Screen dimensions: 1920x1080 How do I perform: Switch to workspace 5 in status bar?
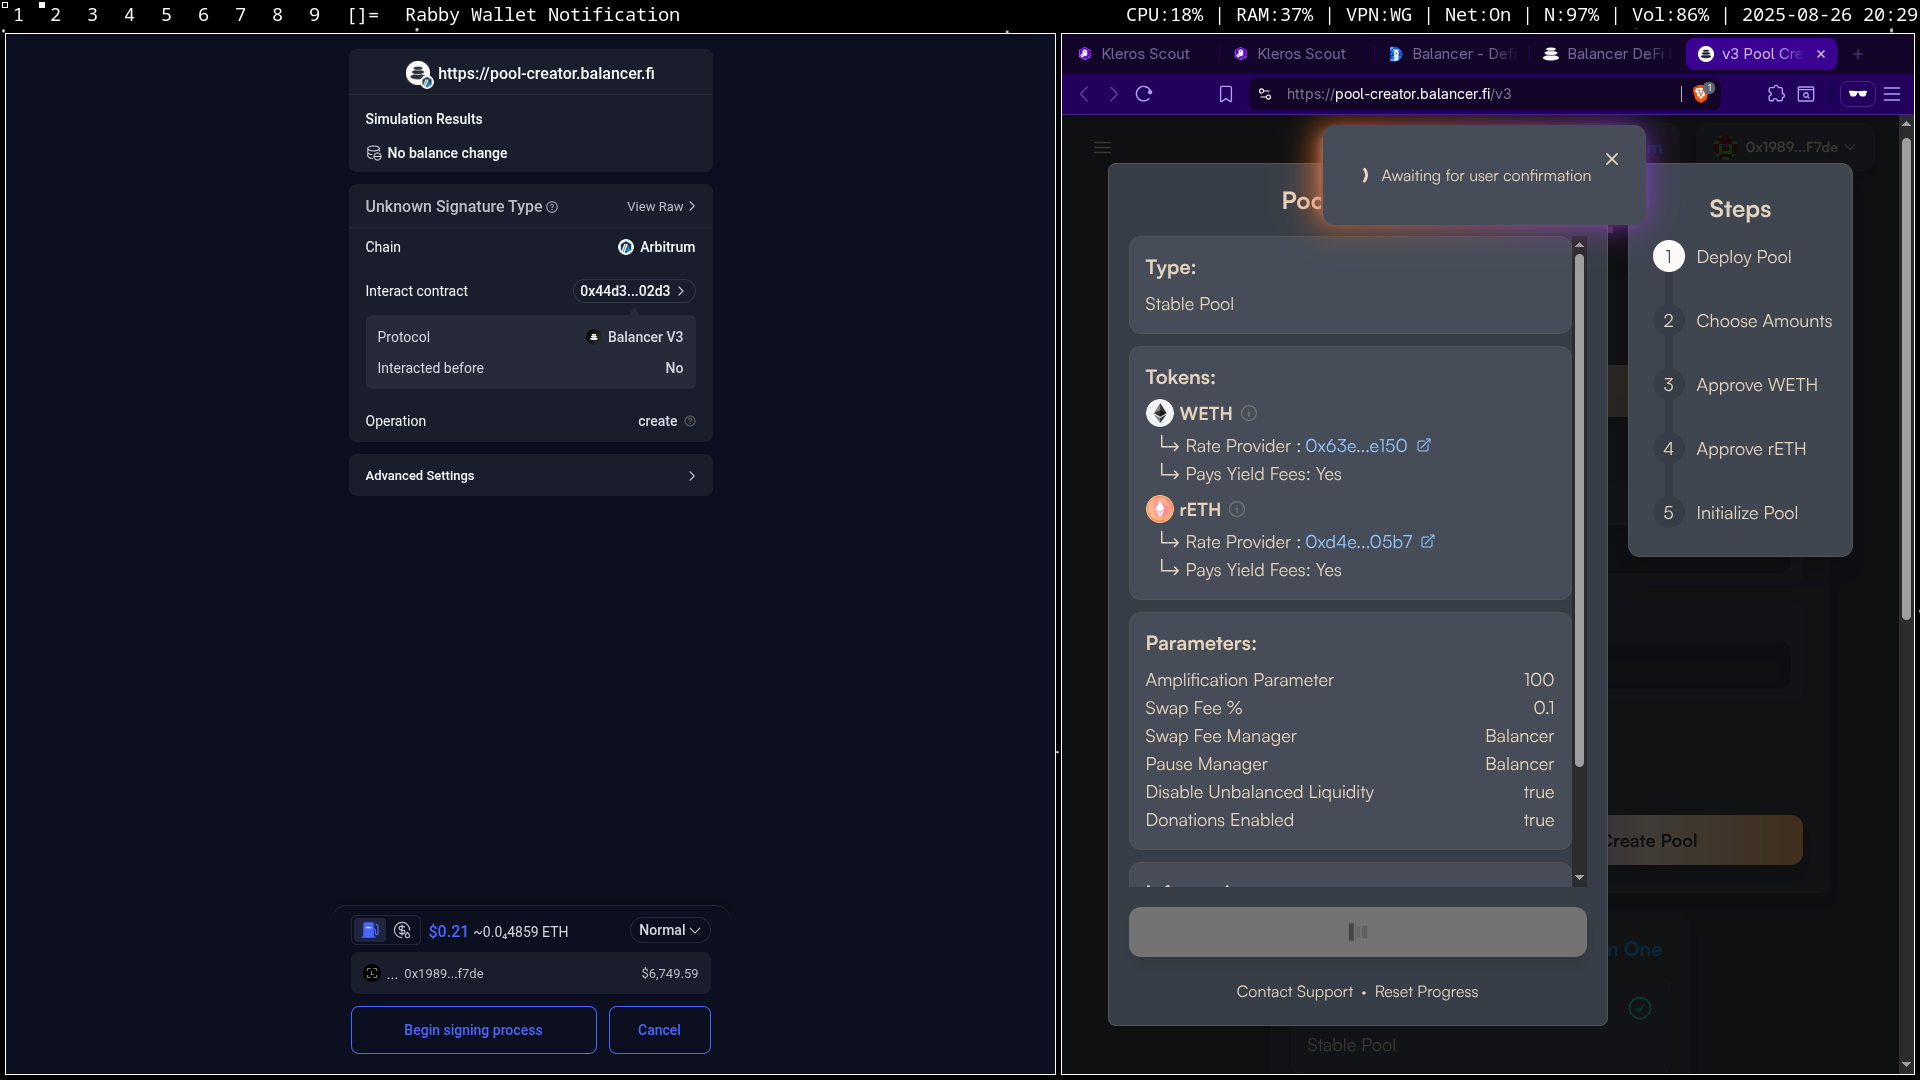point(166,15)
